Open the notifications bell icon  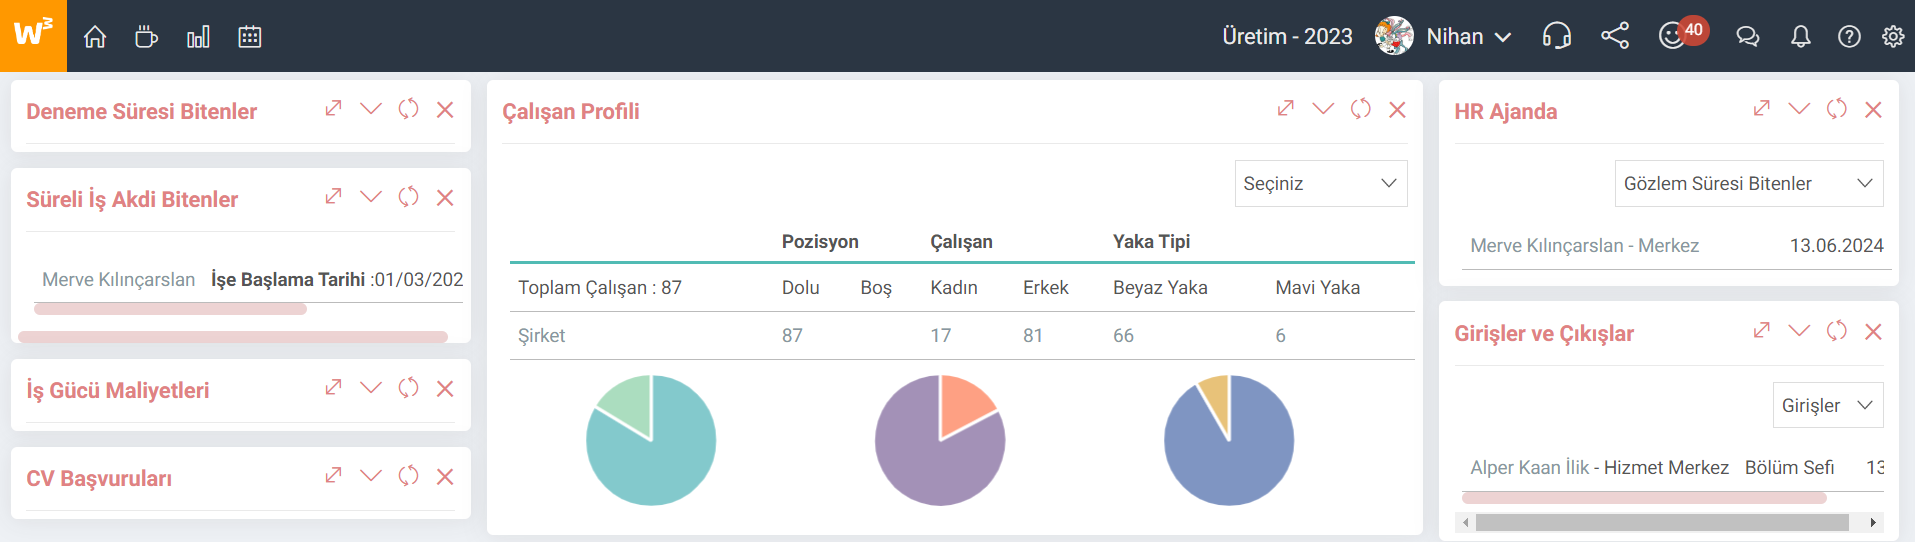1800,37
